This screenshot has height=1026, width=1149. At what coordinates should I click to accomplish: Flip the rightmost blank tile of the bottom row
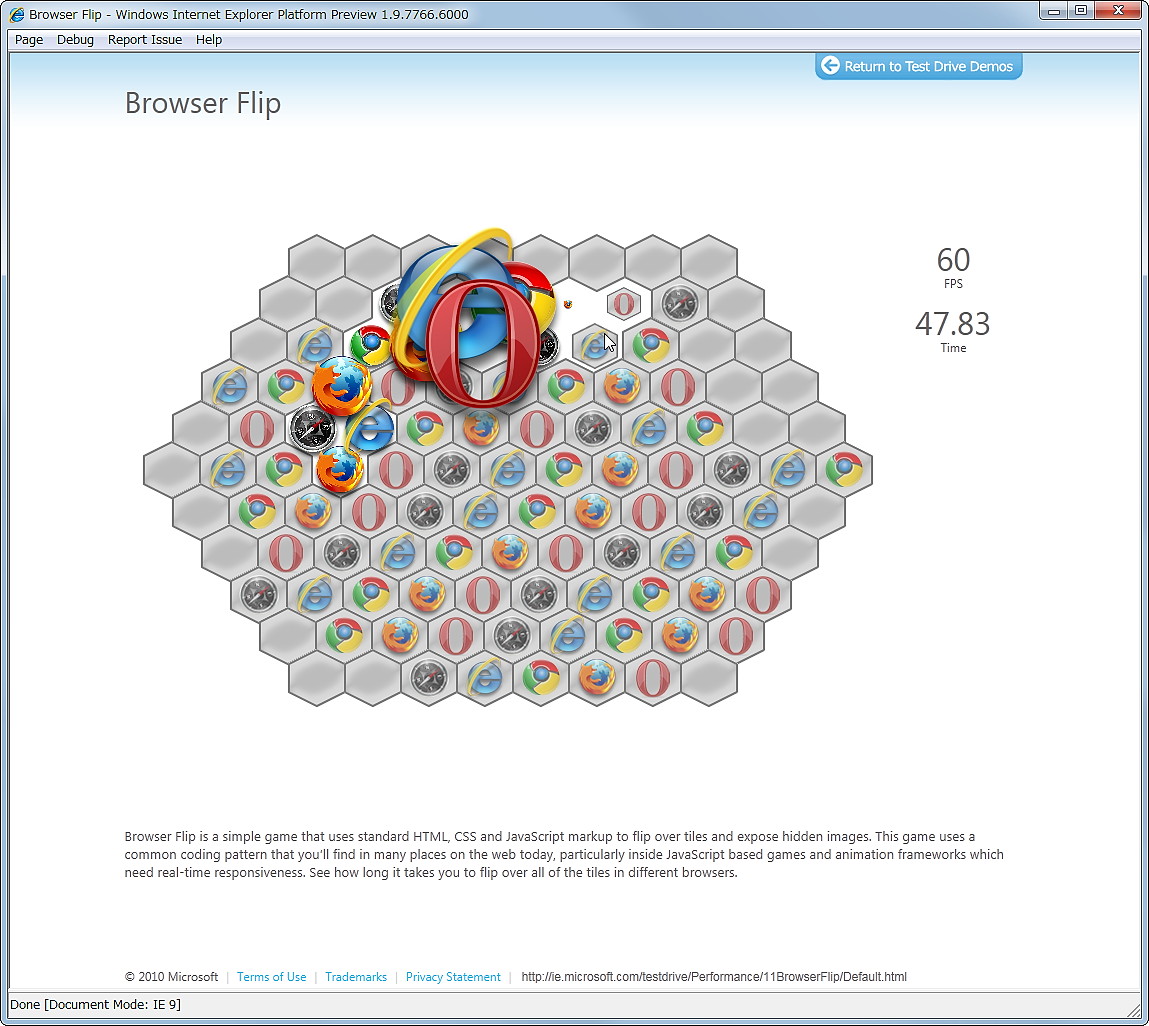click(709, 677)
